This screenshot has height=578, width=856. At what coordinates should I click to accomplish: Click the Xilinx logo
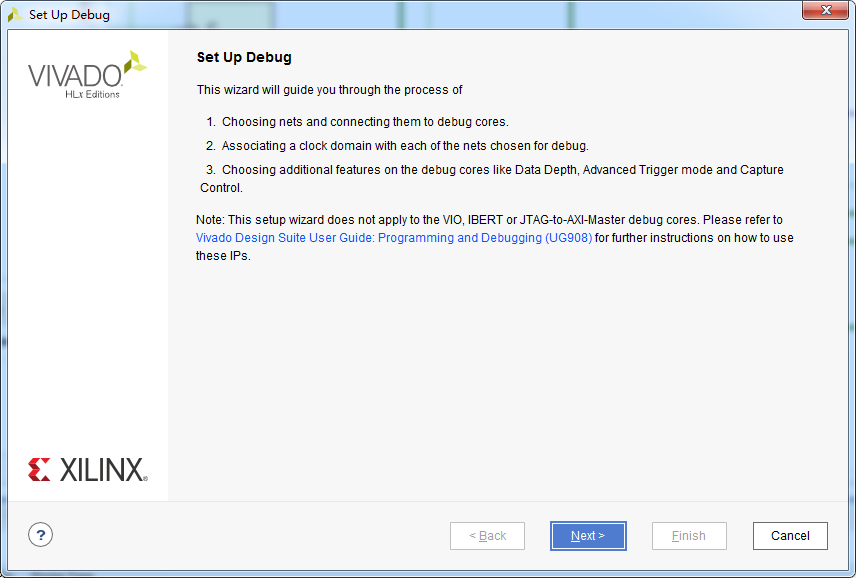pyautogui.click(x=88, y=470)
